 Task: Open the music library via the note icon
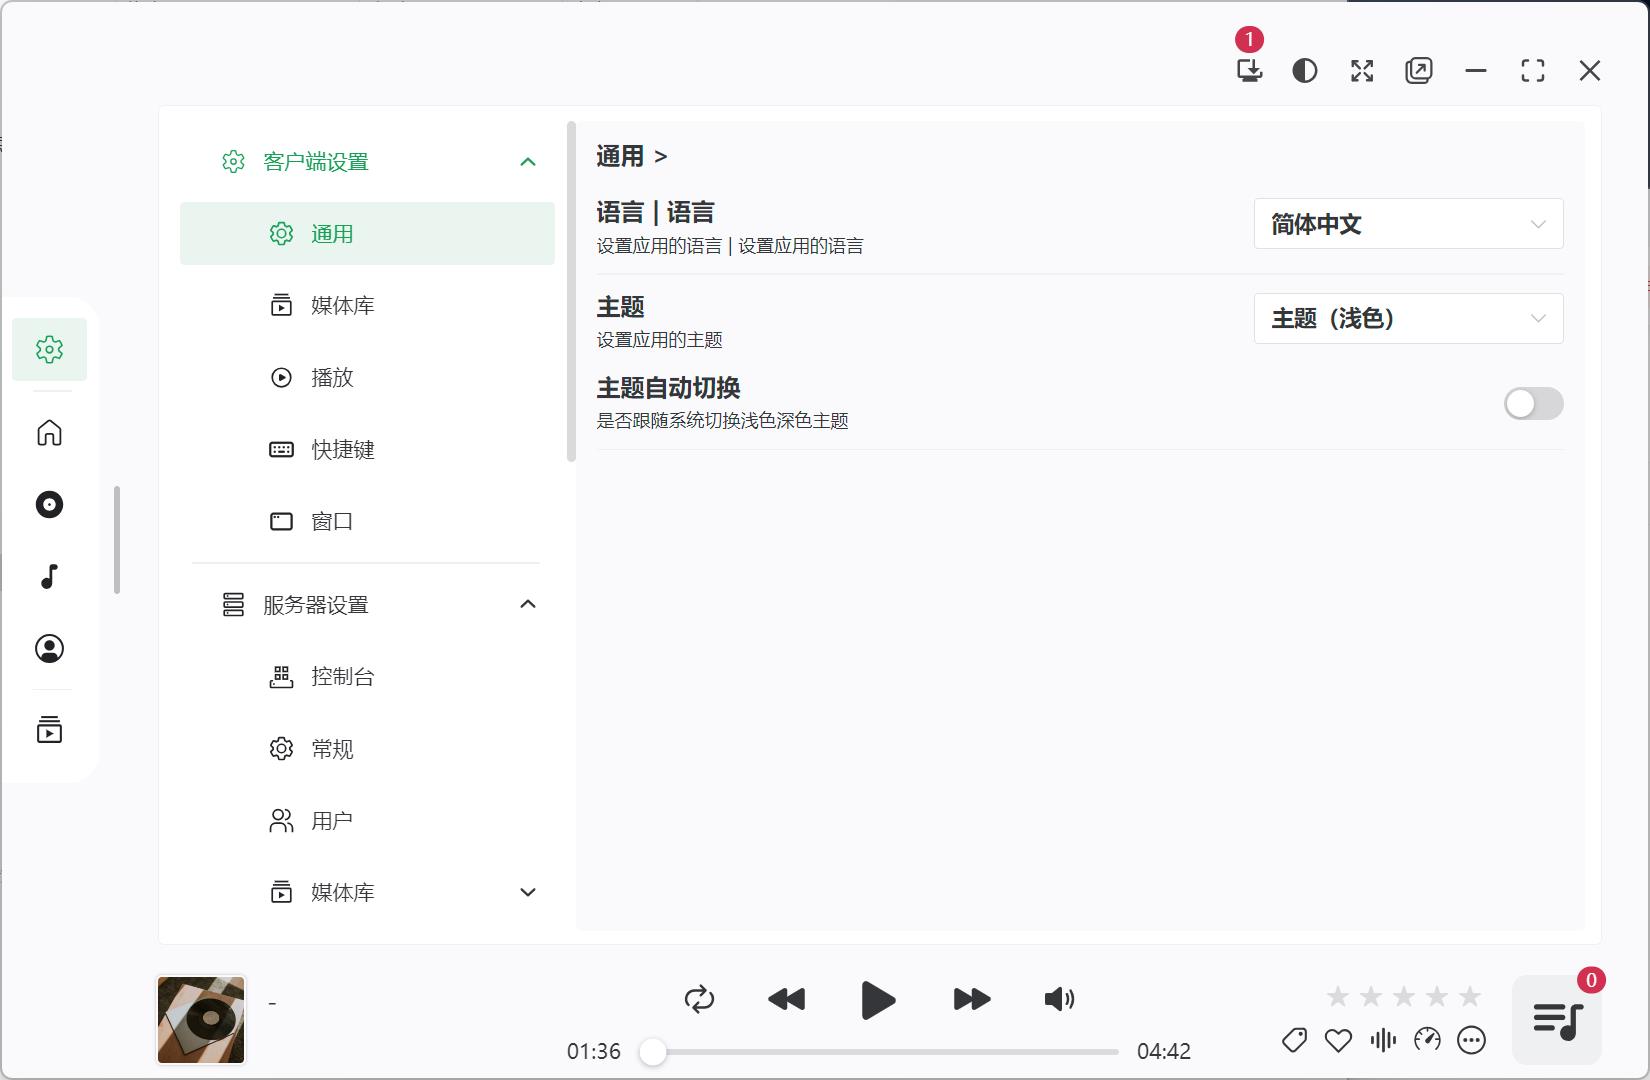coord(48,577)
